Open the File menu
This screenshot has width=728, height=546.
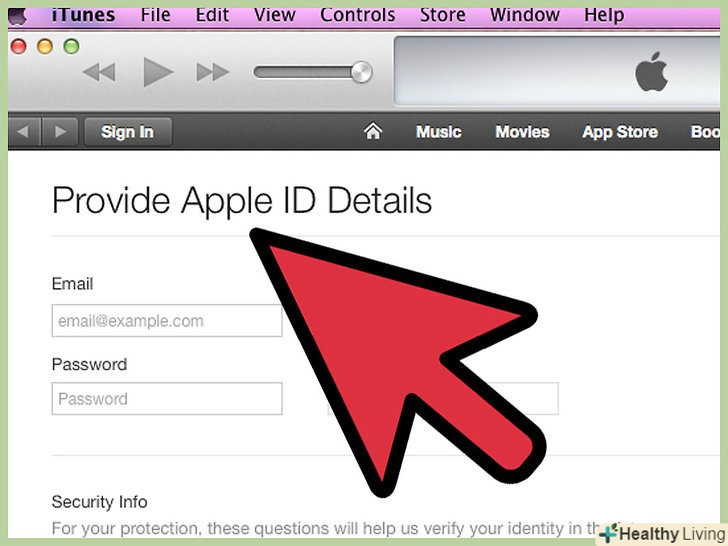[x=156, y=15]
